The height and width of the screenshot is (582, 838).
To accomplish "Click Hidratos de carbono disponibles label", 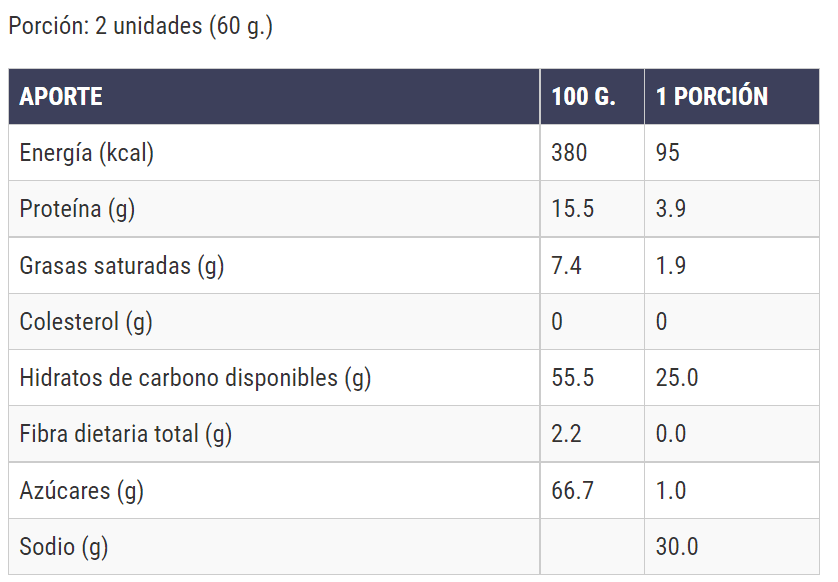I will pyautogui.click(x=195, y=378).
